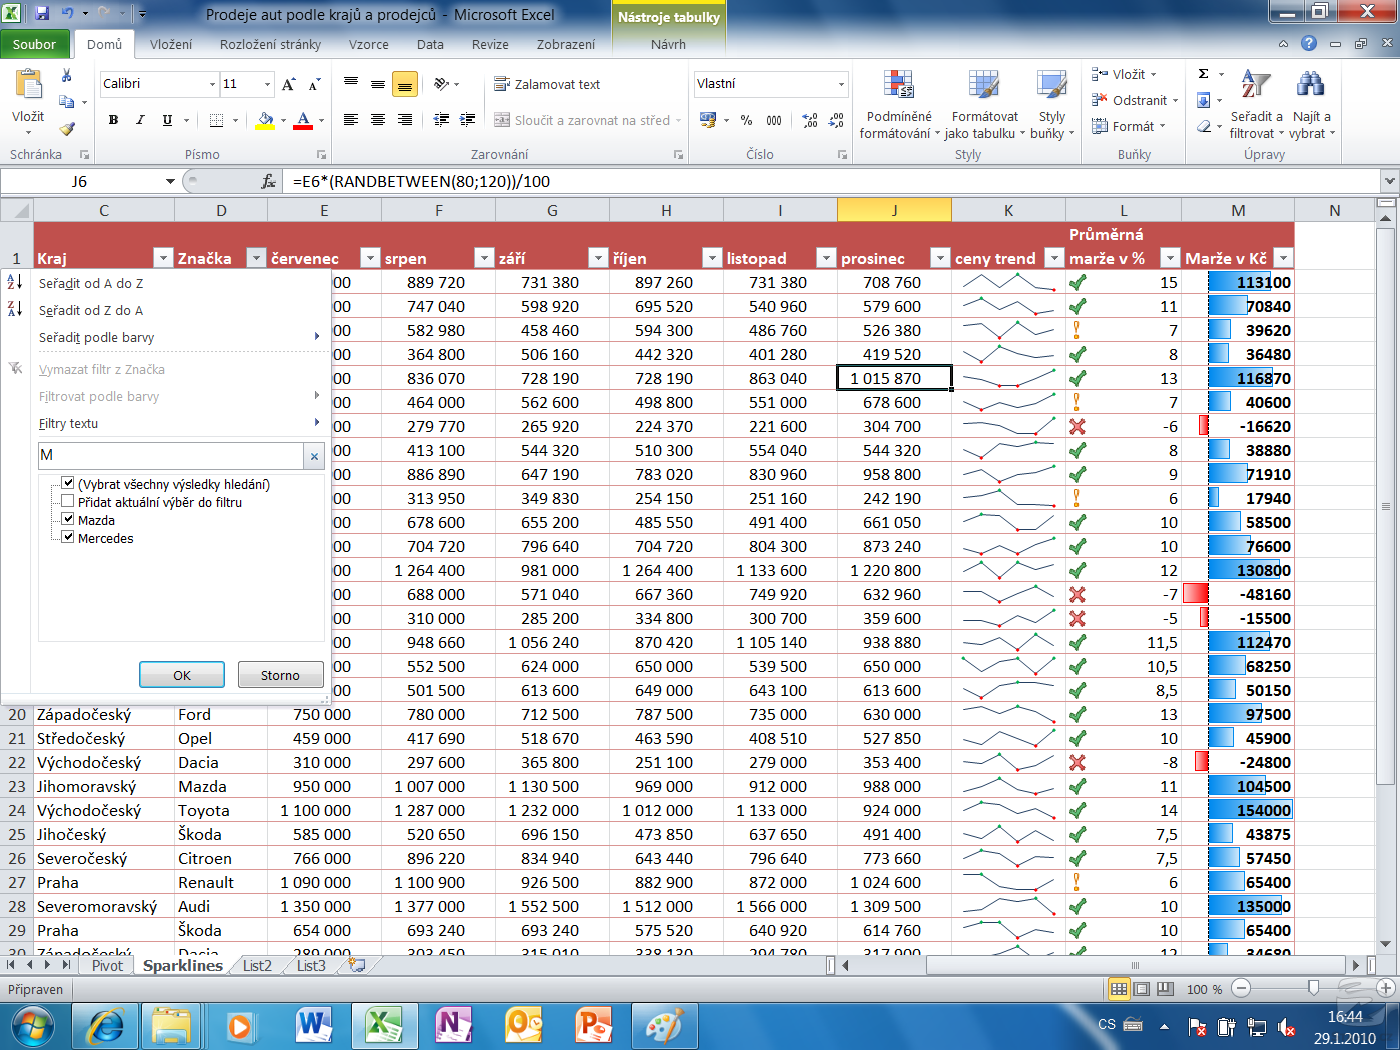The image size is (1400, 1050).
Task: Open Podmíněné formátování menu
Action: point(899,104)
